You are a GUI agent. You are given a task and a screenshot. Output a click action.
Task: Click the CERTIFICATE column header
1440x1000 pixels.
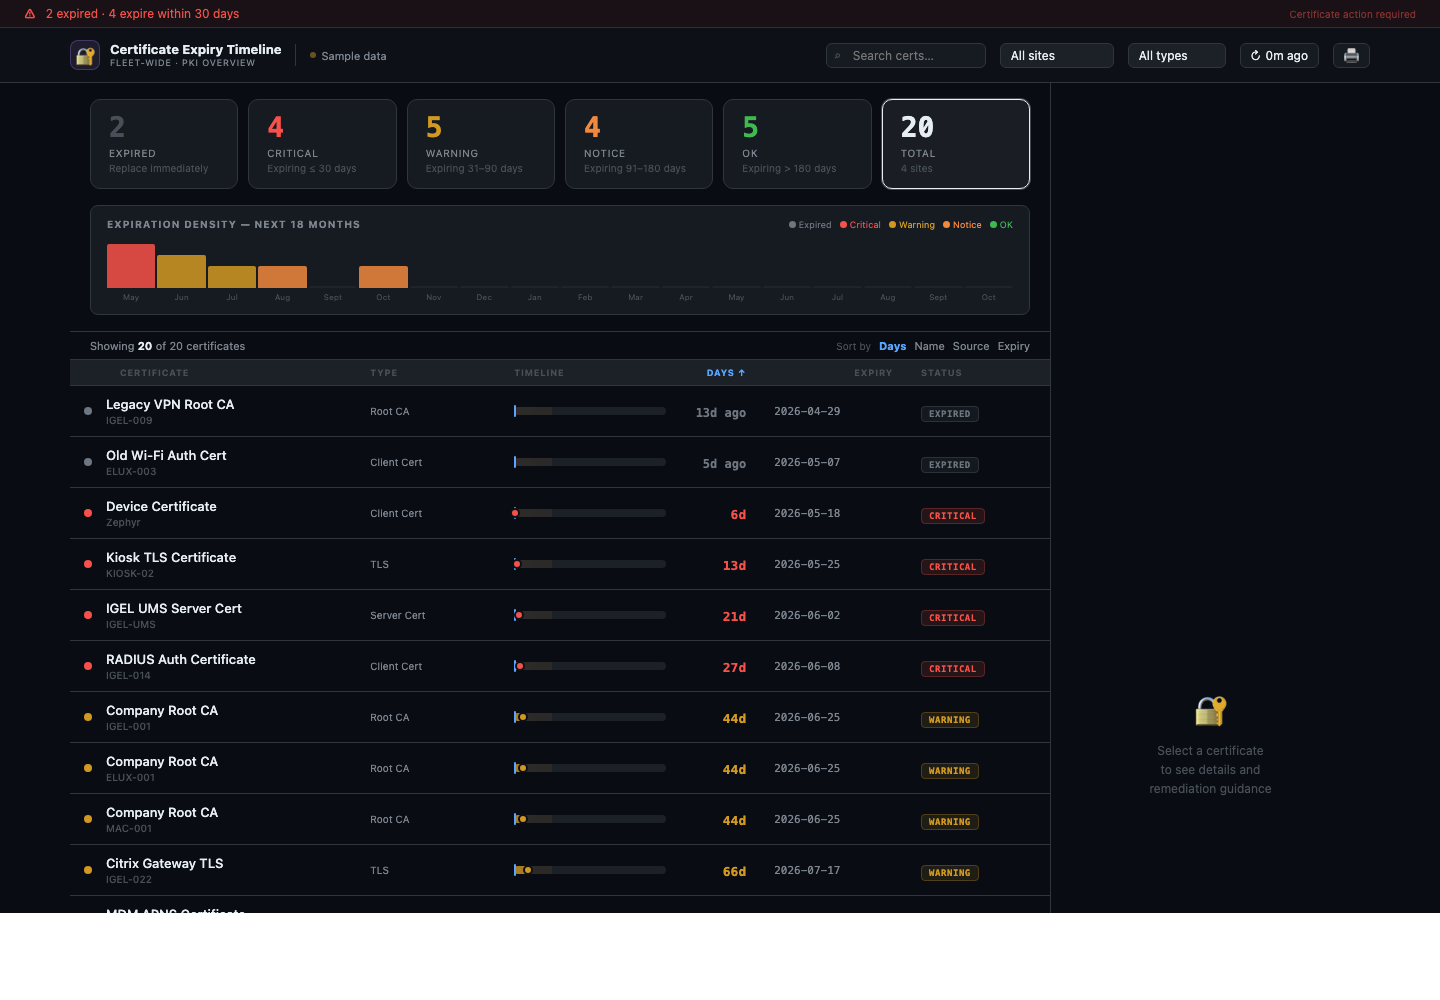point(154,373)
